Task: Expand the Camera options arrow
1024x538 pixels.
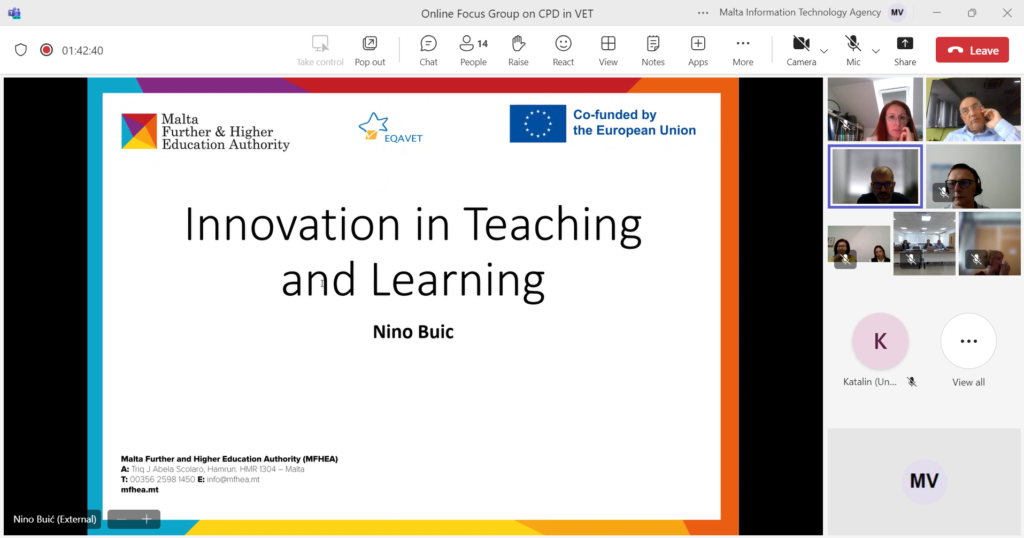Action: pyautogui.click(x=824, y=51)
